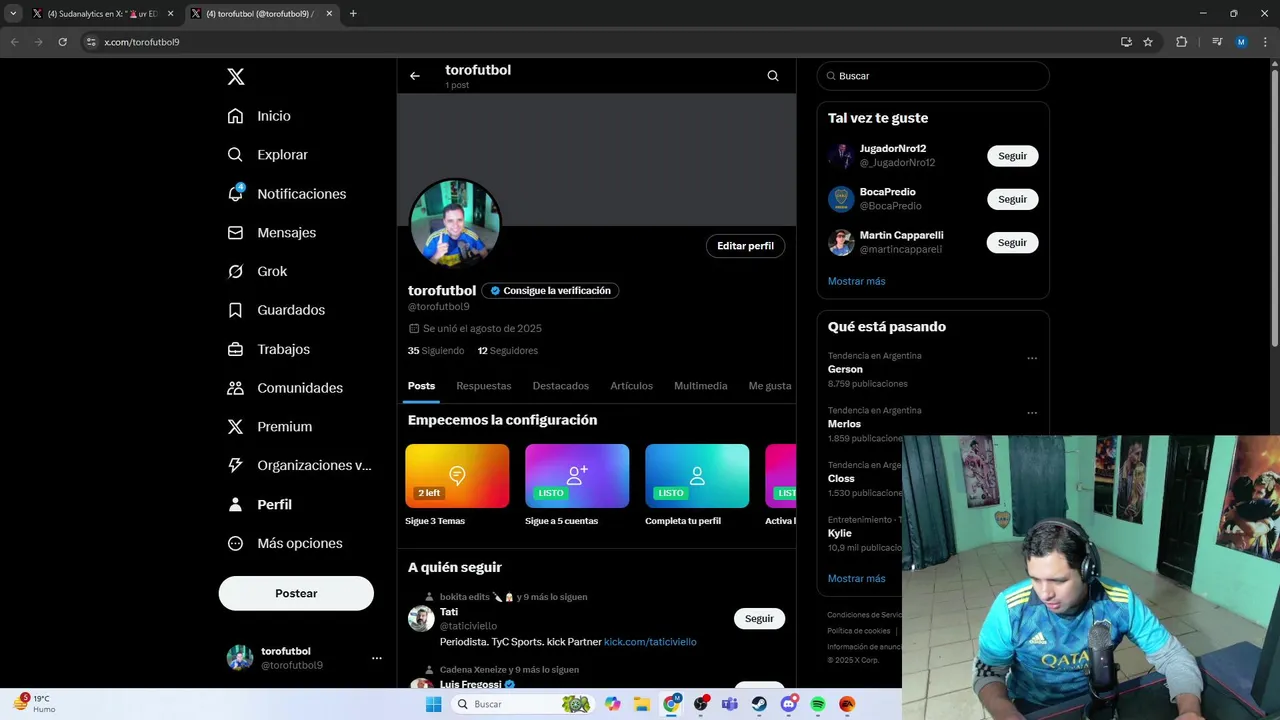Click the X logo at top of sidebar

235,77
